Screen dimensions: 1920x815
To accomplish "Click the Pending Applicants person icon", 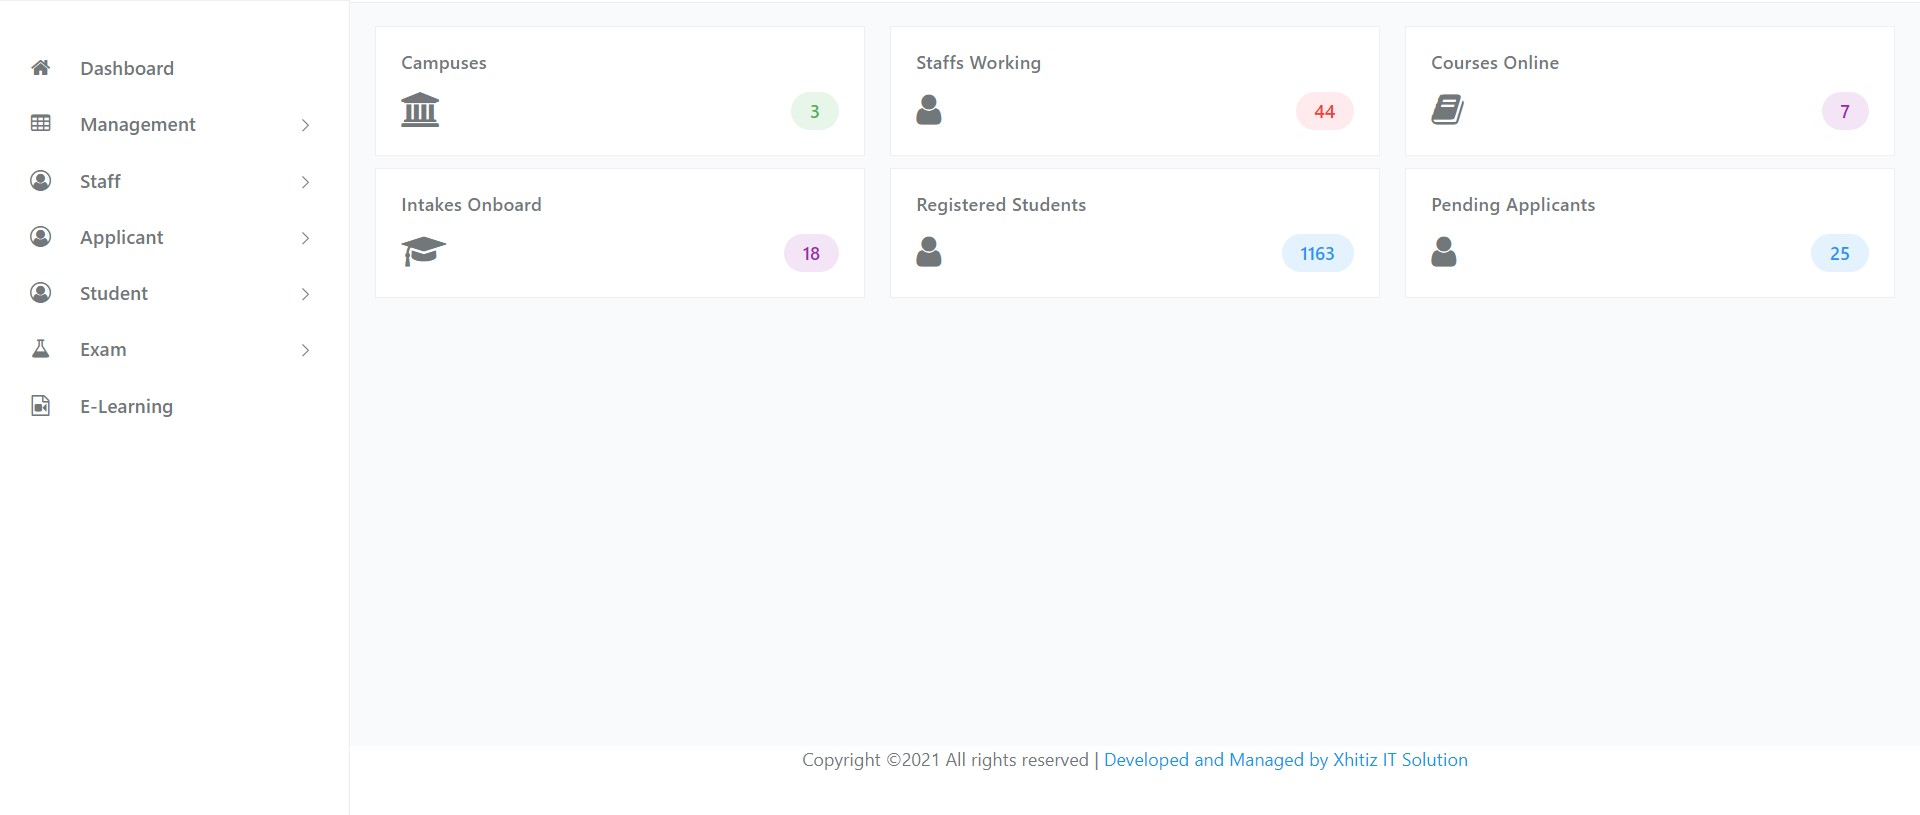I will (1444, 252).
